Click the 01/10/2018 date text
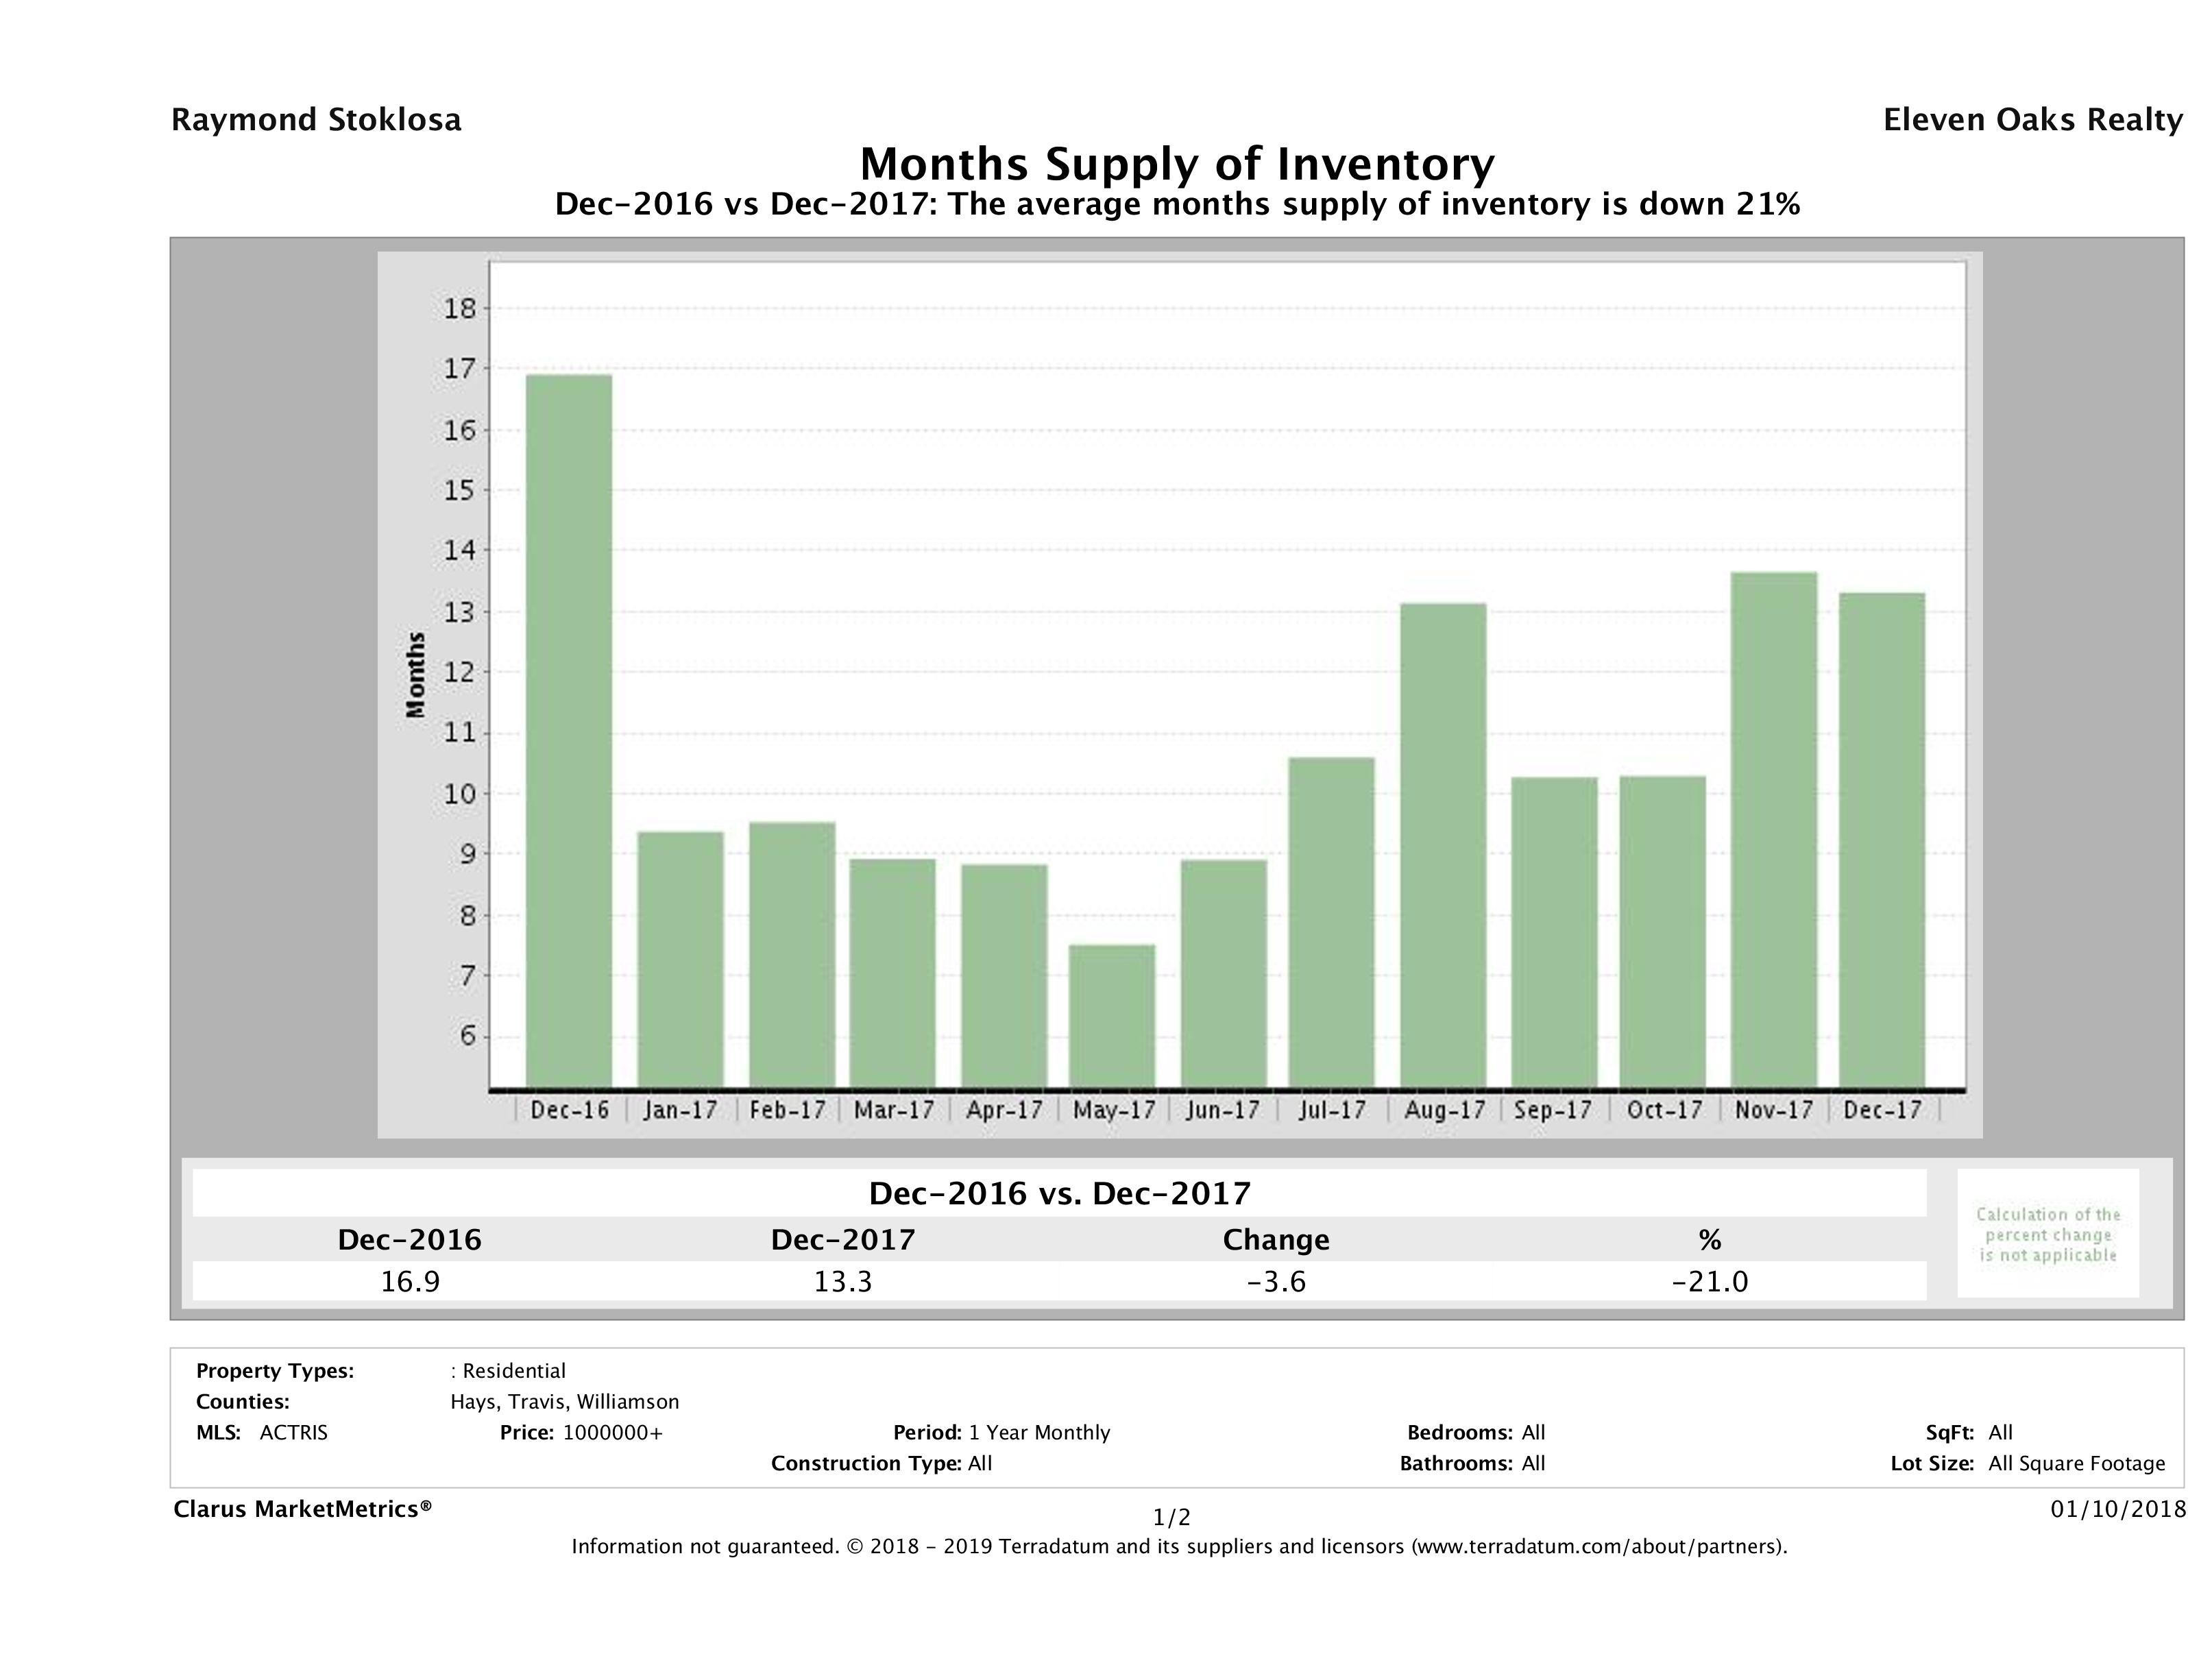This screenshot has height=1678, width=2212. coord(2118,1509)
